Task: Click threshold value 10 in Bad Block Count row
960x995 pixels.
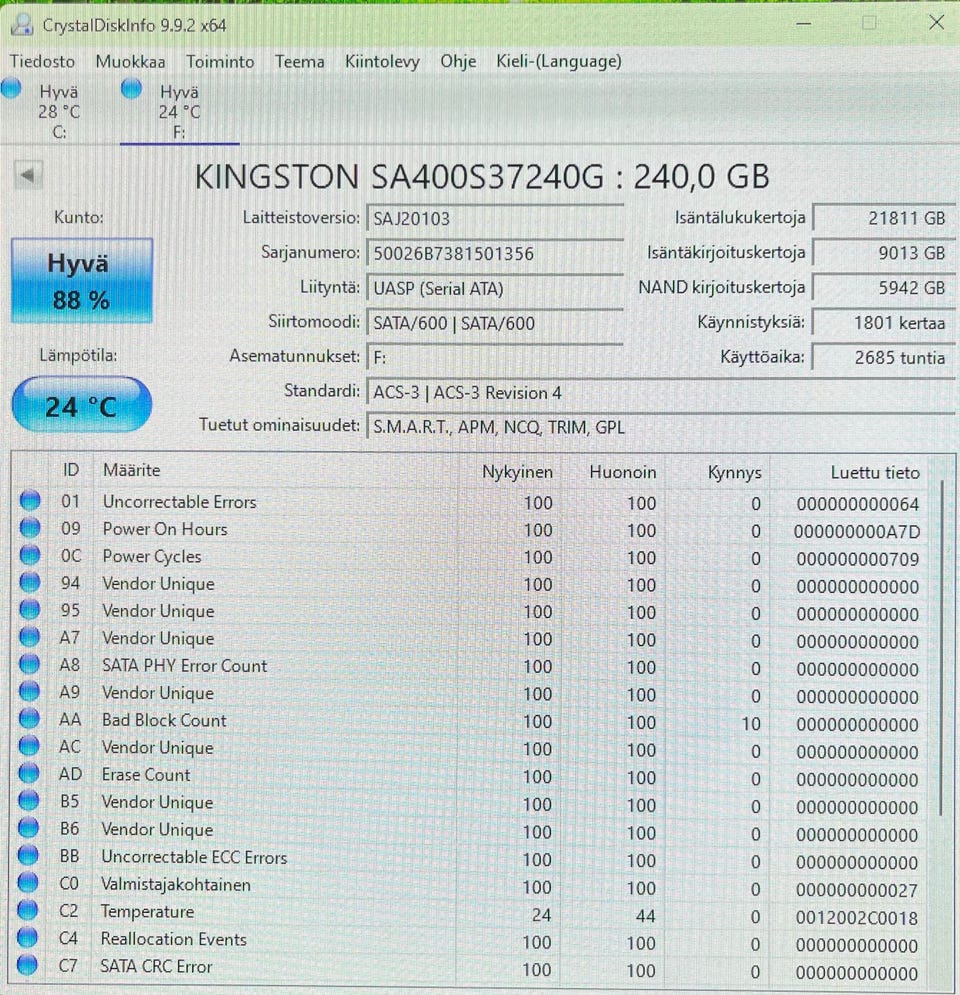Action: point(751,724)
